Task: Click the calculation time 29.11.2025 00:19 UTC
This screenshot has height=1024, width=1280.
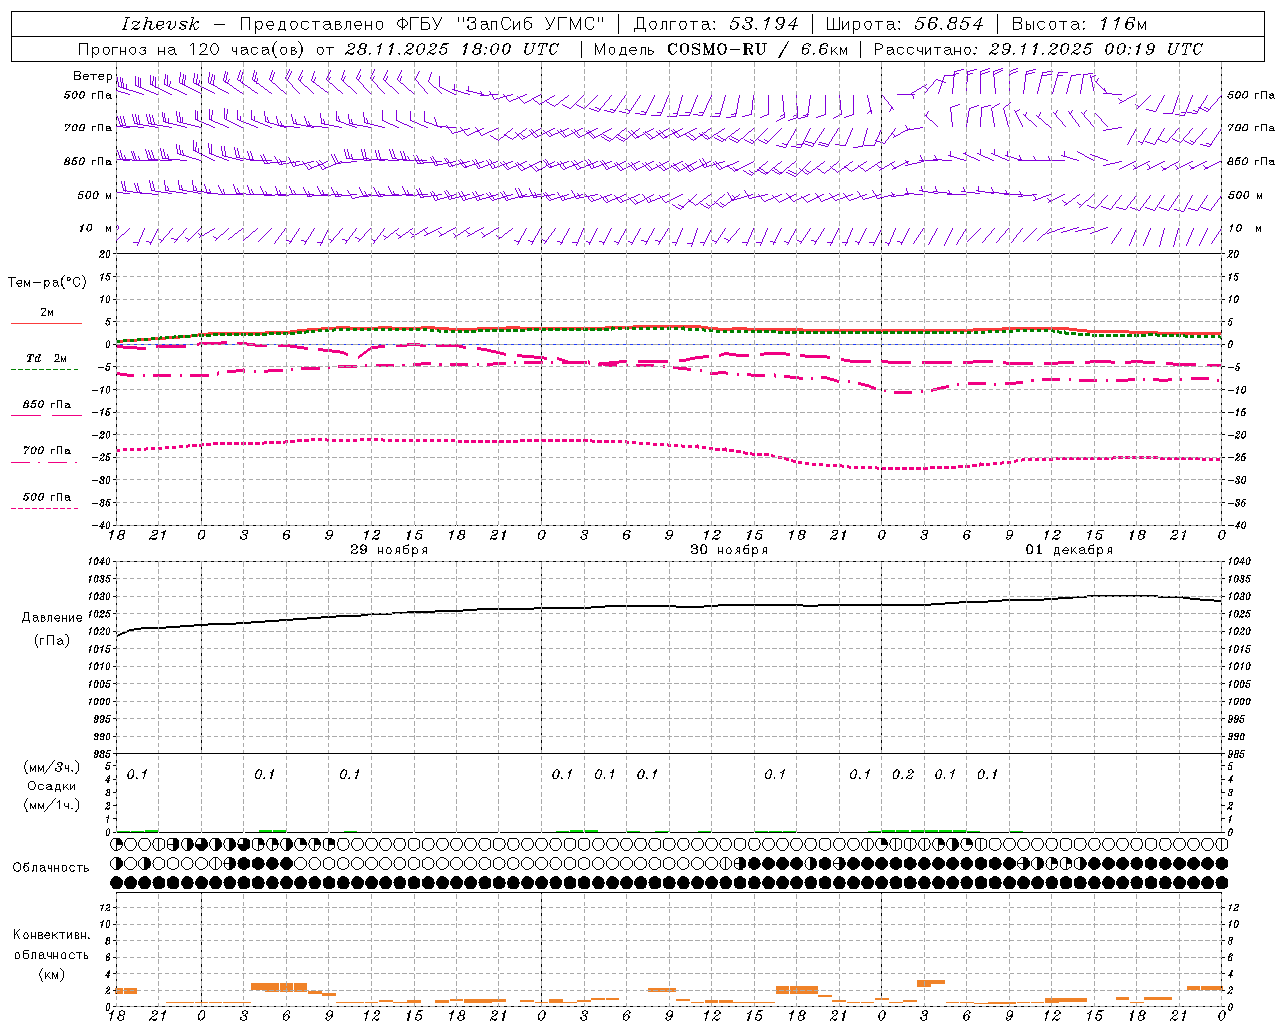Action: (x=1096, y=49)
